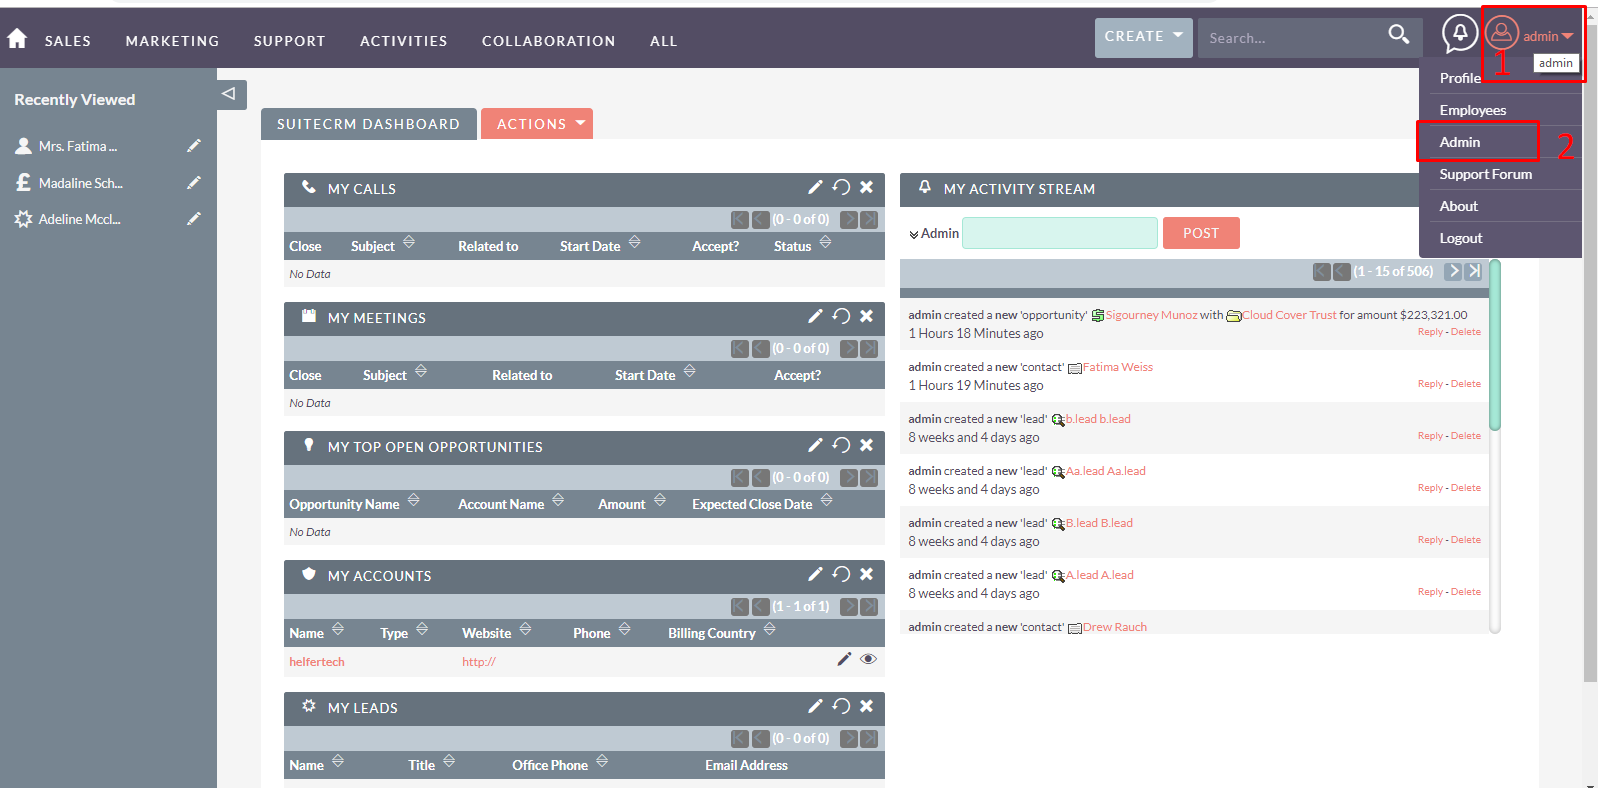Open the COLLABORATION menu
Viewport: 1598px width, 788px height.
(x=549, y=41)
